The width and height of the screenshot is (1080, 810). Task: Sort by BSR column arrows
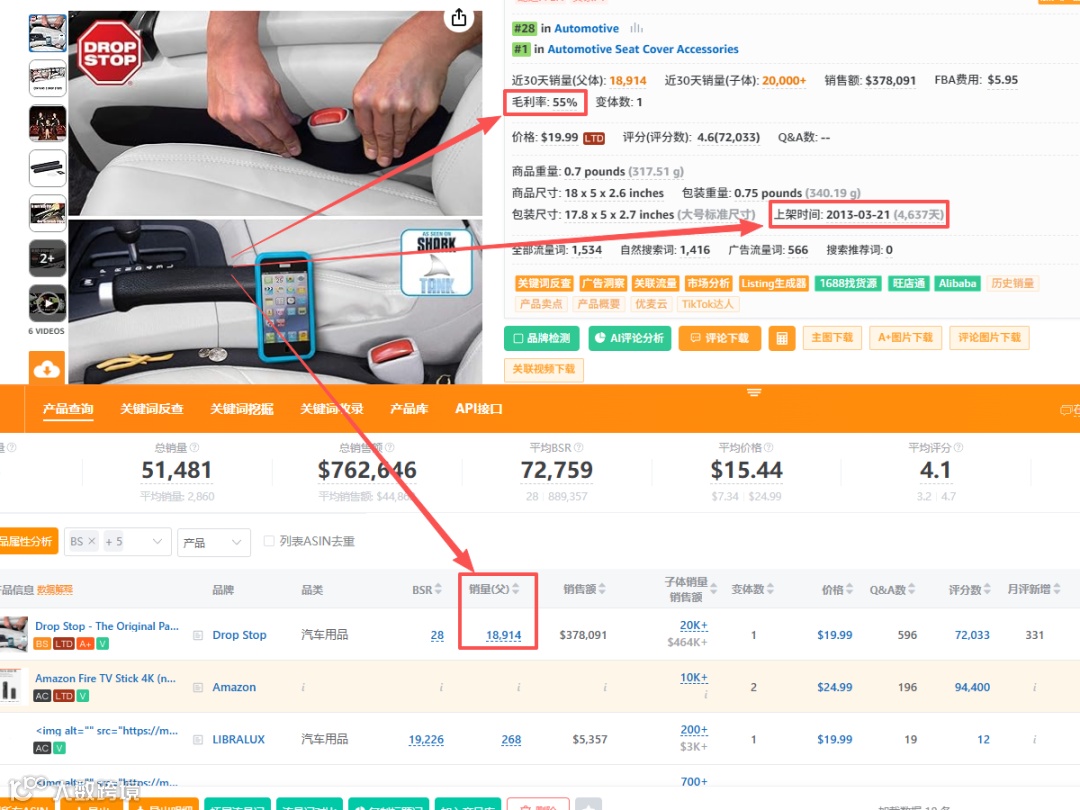pyautogui.click(x=438, y=590)
